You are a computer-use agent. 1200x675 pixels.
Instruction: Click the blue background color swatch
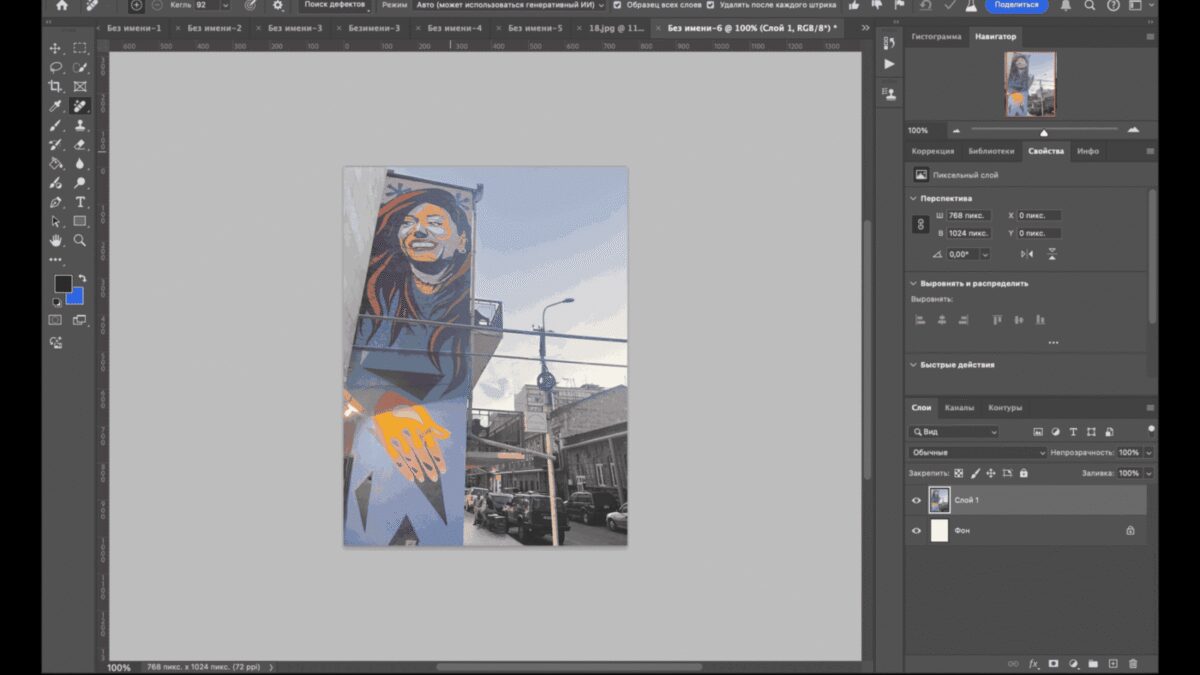[x=75, y=297]
